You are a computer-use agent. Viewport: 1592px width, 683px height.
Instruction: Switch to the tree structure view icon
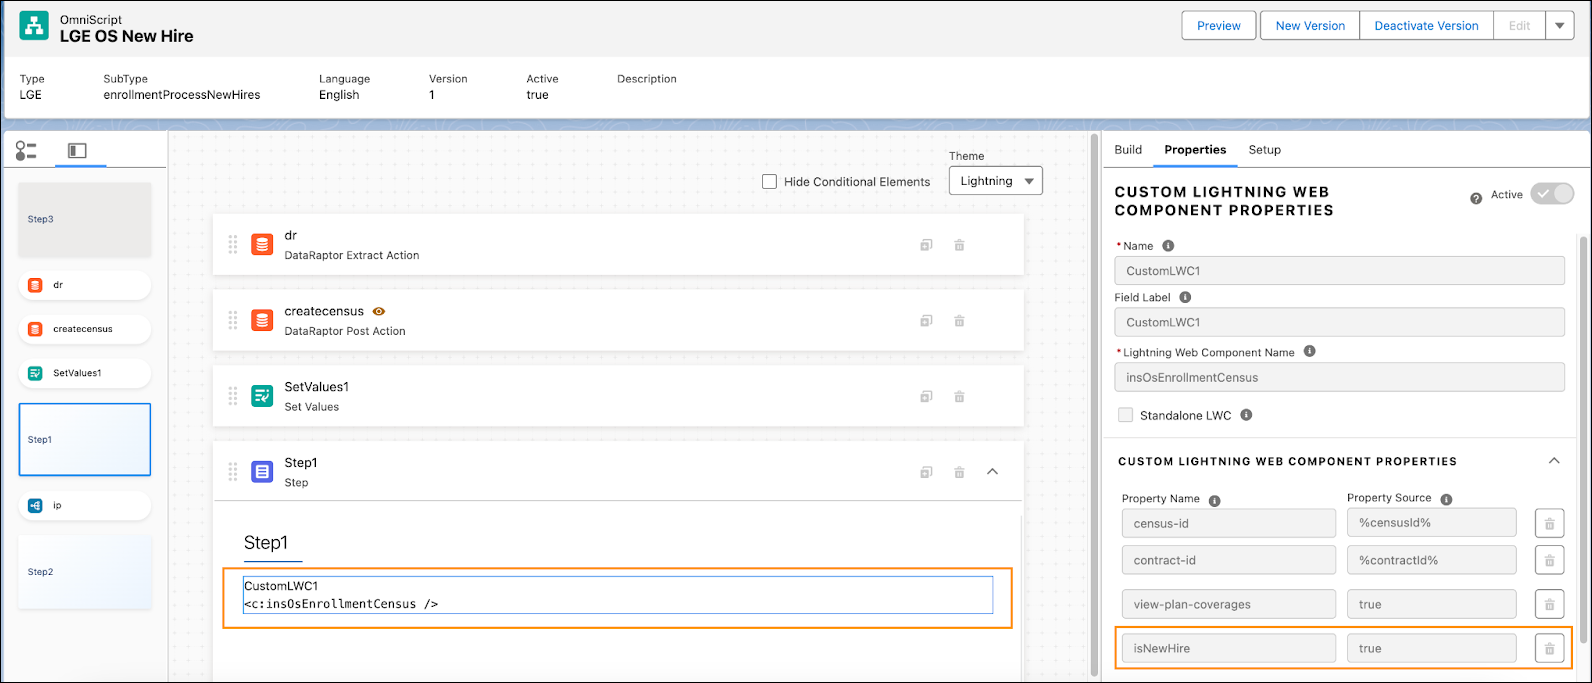(26, 151)
